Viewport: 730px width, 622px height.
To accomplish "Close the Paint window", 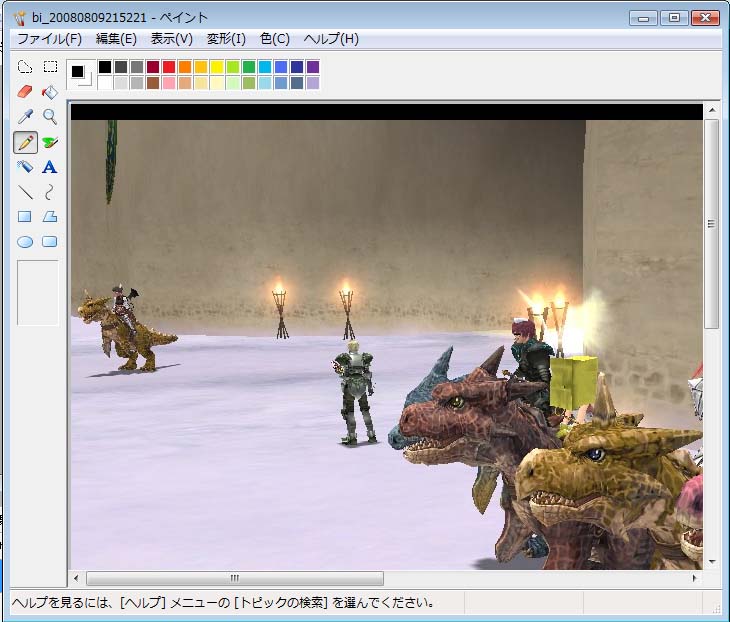I will pyautogui.click(x=706, y=18).
